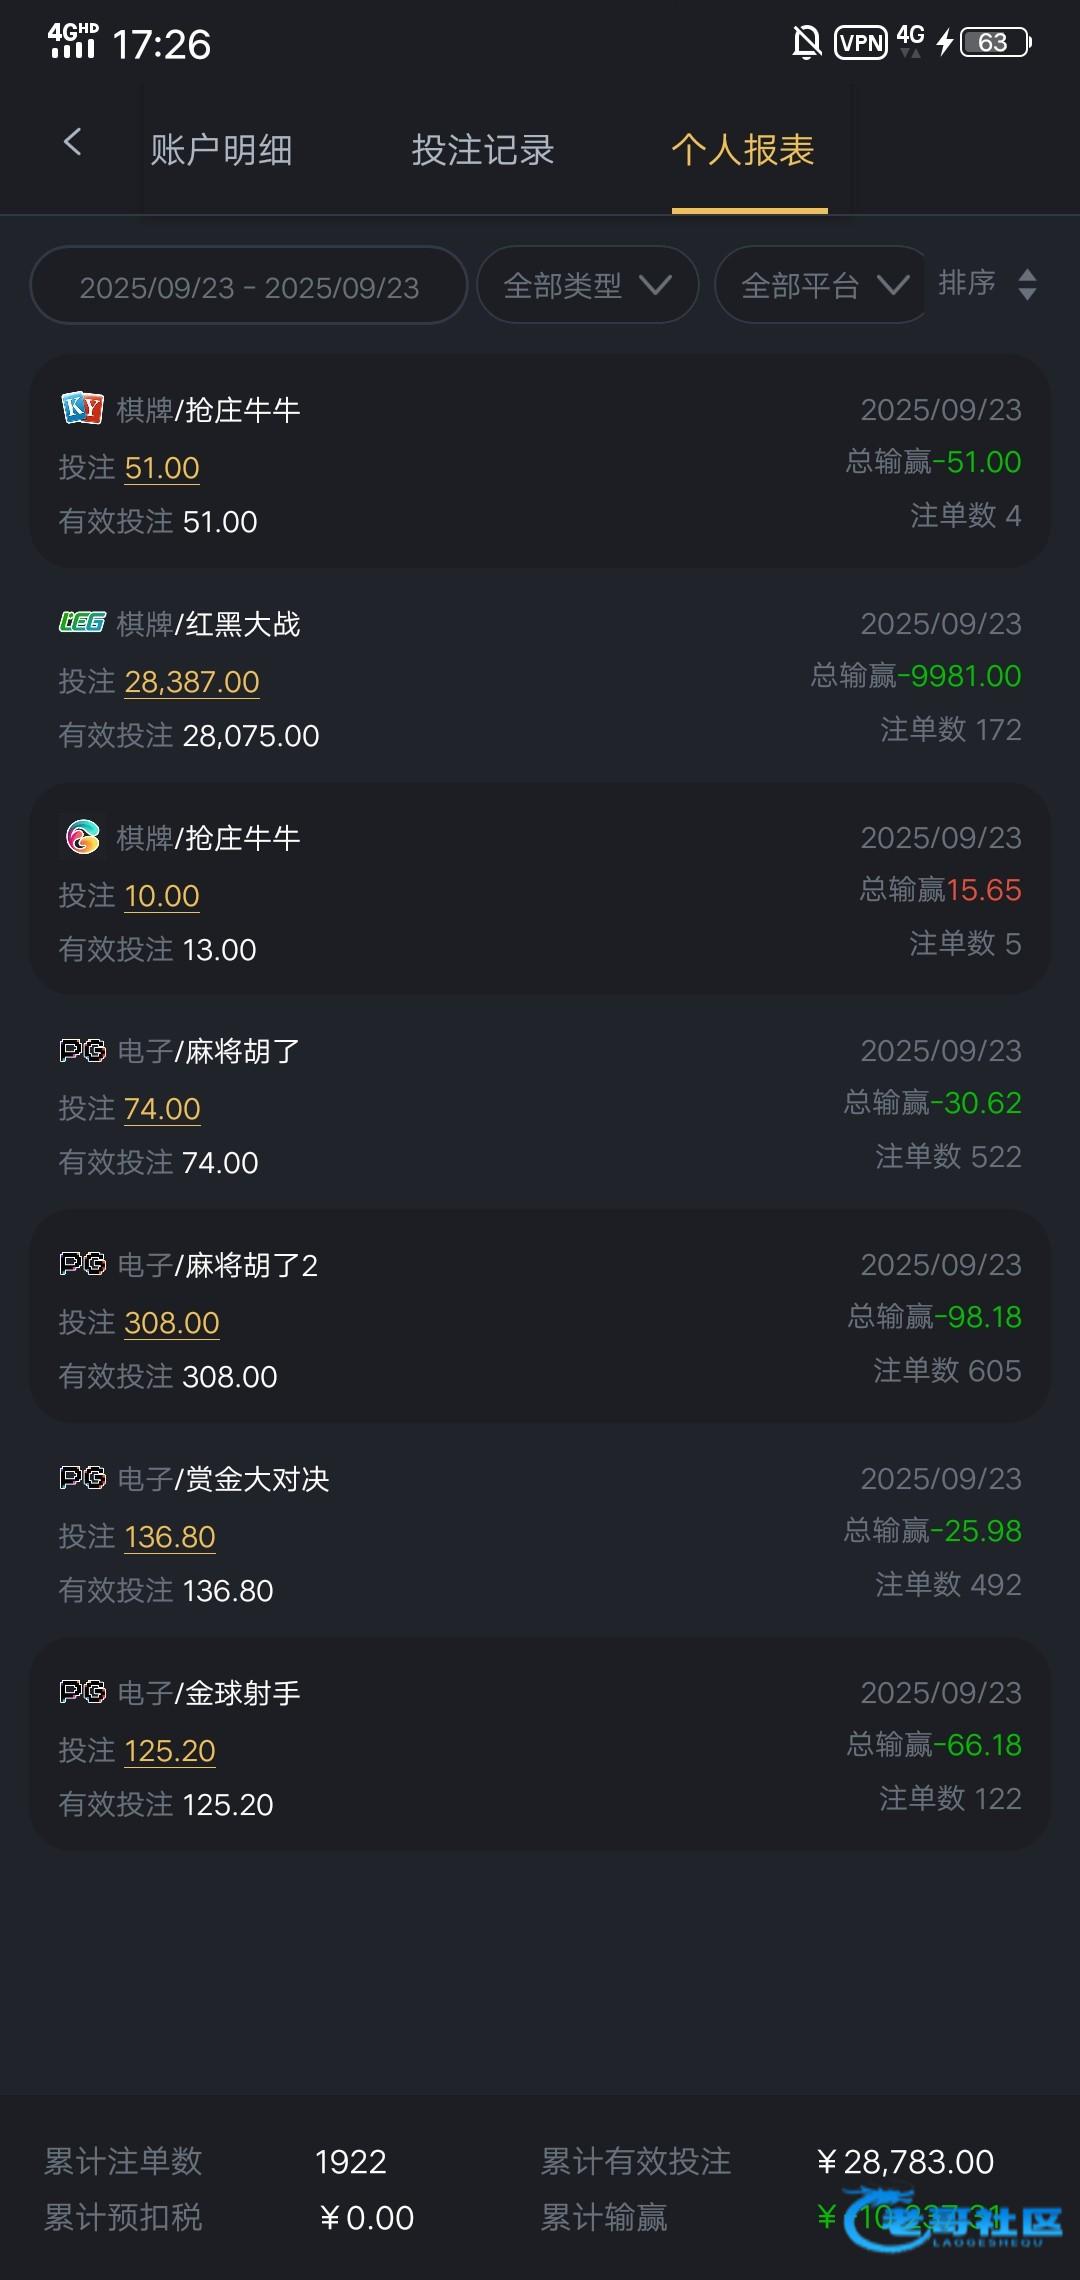Toggle the 排序 sort order arrows
Image resolution: width=1080 pixels, height=2280 pixels.
tap(1026, 284)
